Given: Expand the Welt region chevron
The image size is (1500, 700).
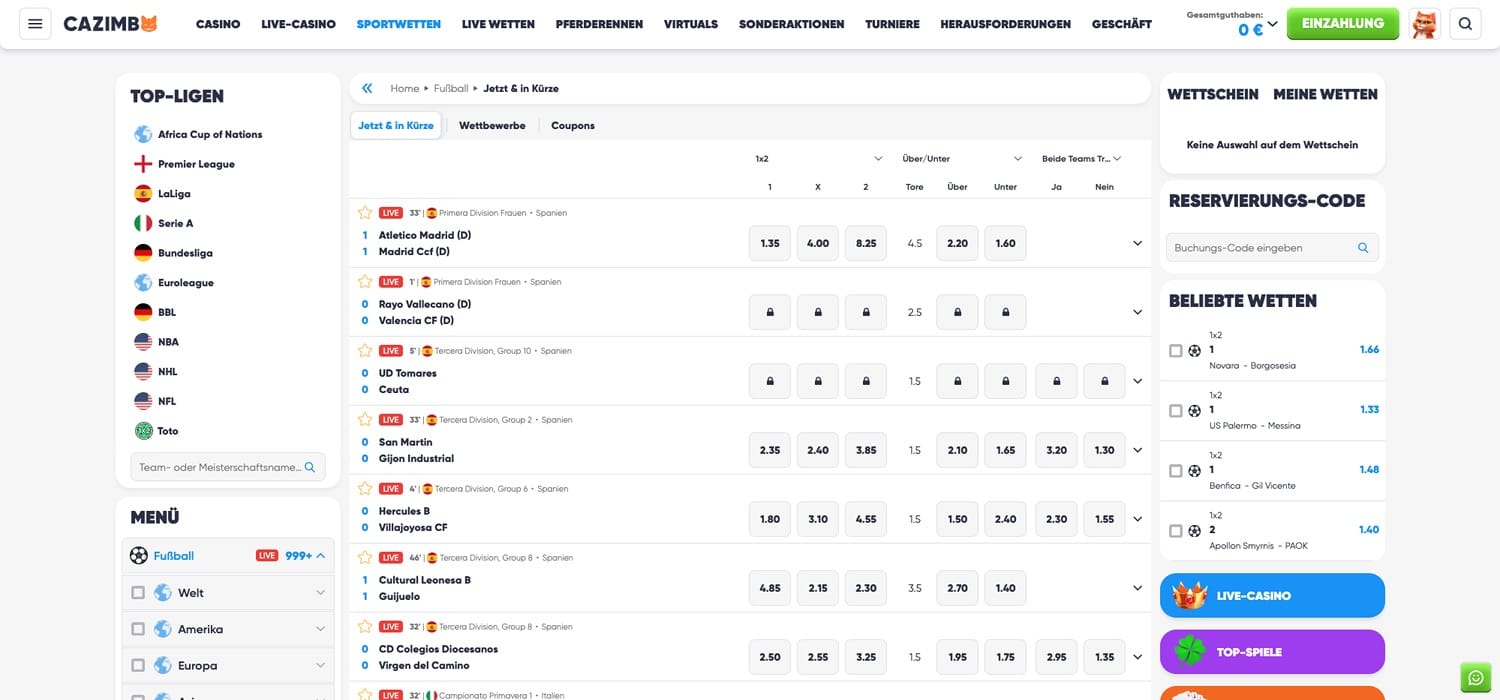Looking at the screenshot, I should (321, 593).
